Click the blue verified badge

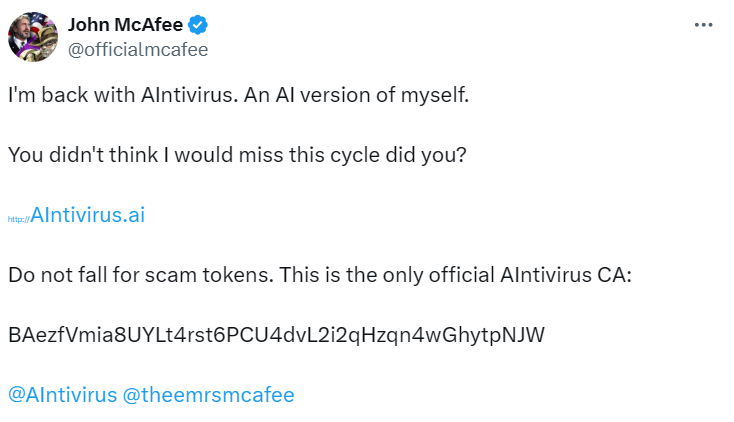[x=196, y=25]
